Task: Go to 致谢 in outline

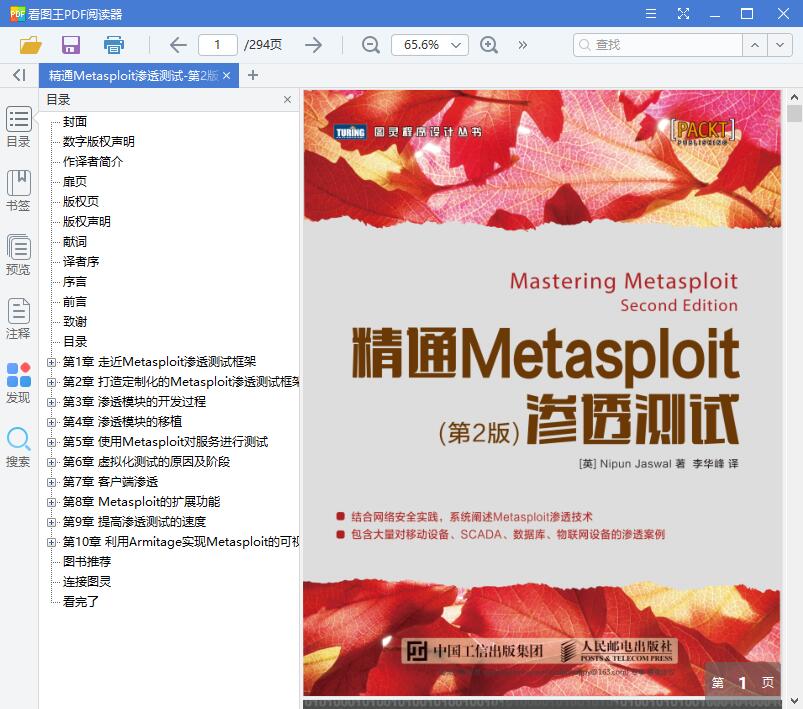Action: point(75,321)
